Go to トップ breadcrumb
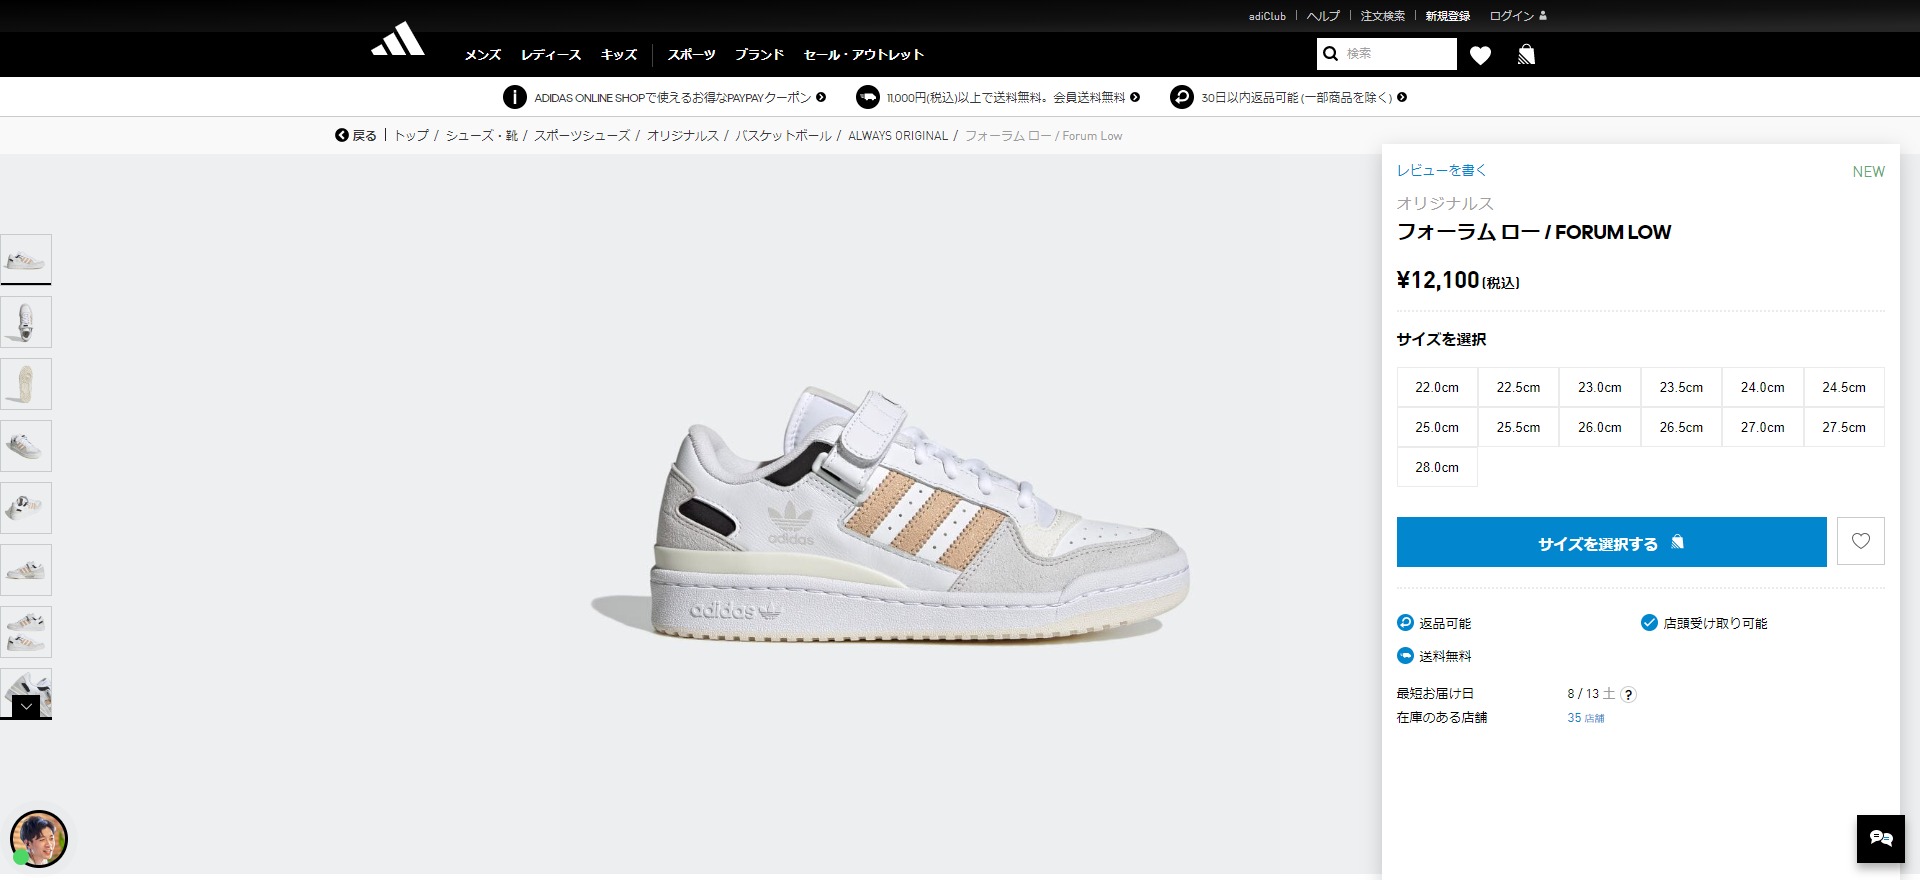 click(411, 136)
